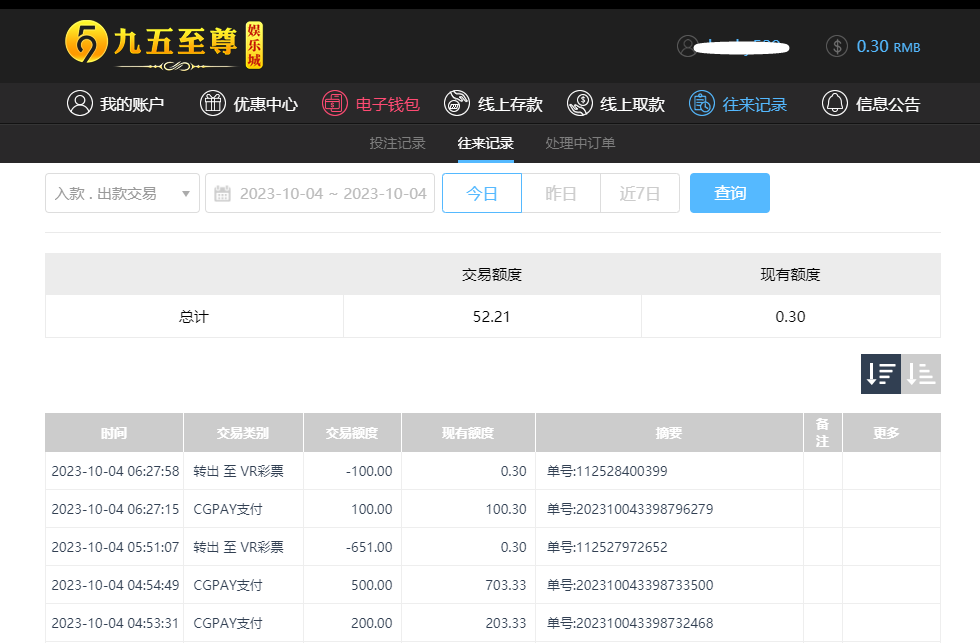This screenshot has width=980, height=643.
Task: Click the 时间 column header
Action: [114, 433]
